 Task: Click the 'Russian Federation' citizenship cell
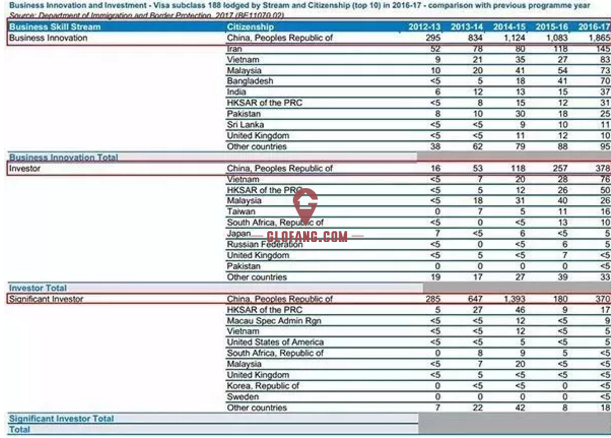tap(265, 244)
